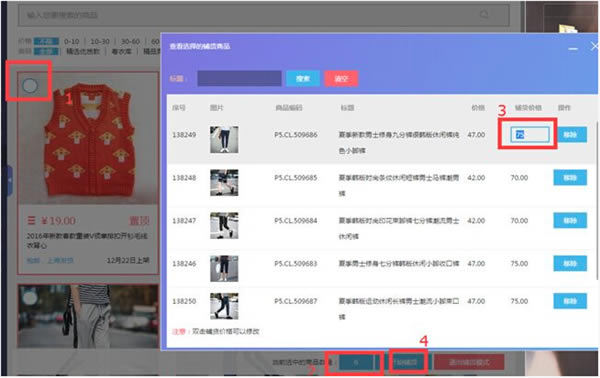Click the red 清空 clear button
Viewport: 600px width, 378px height.
(341, 78)
